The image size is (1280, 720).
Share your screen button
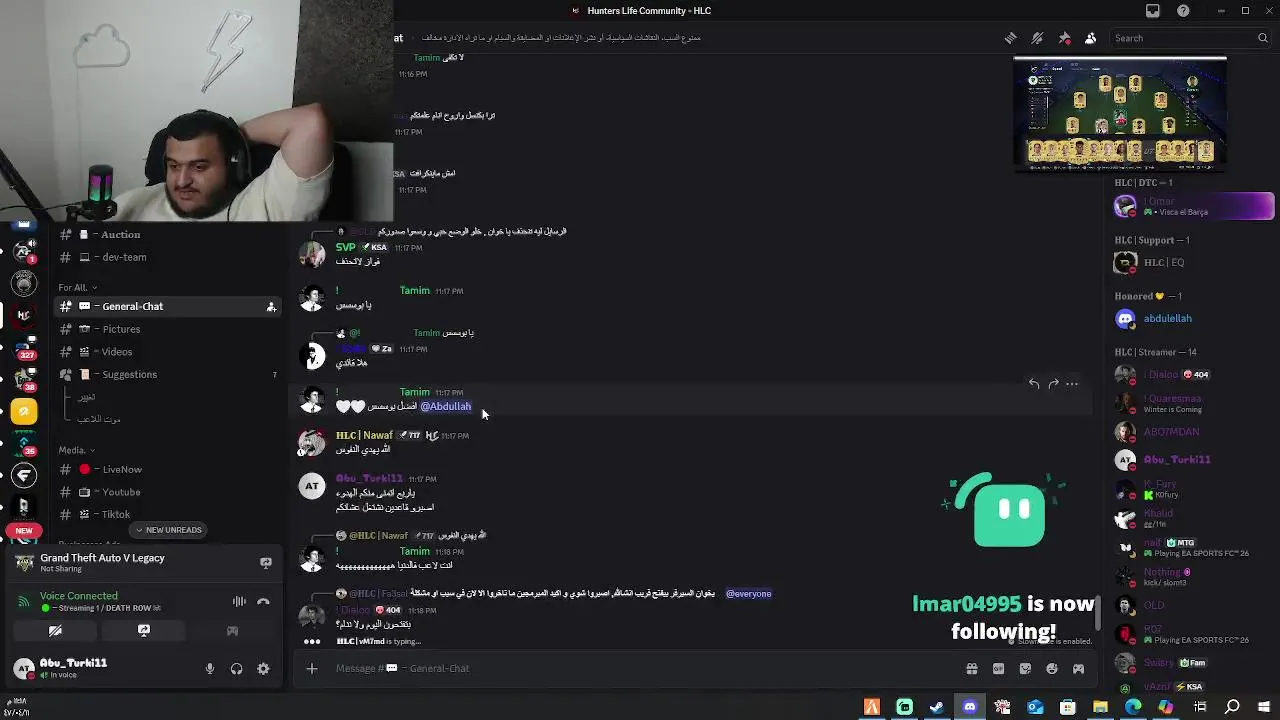click(144, 631)
